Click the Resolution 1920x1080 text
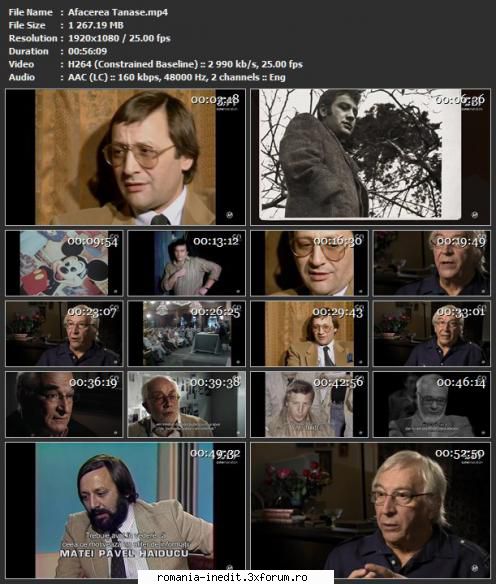 pyautogui.click(x=93, y=38)
